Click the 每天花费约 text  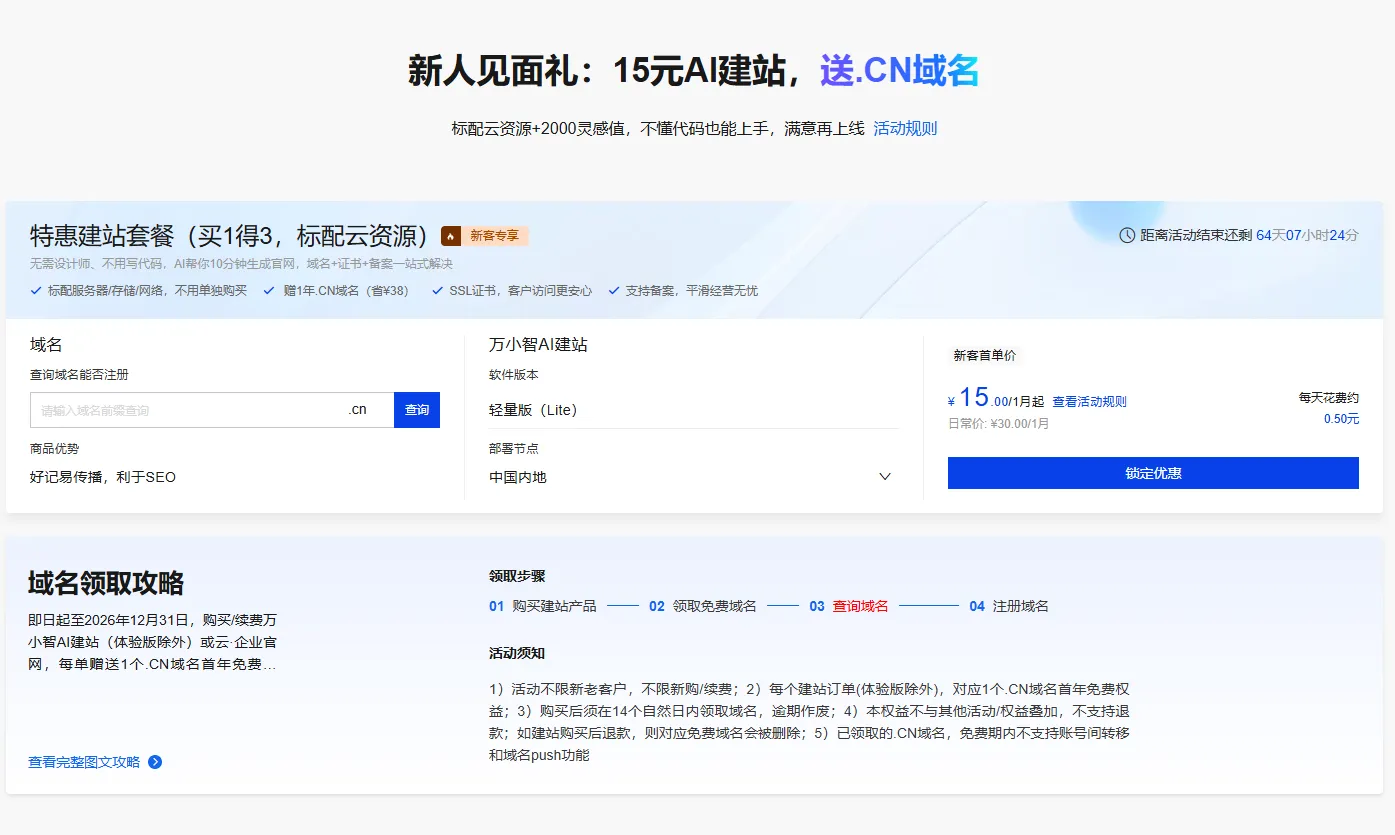1329,397
